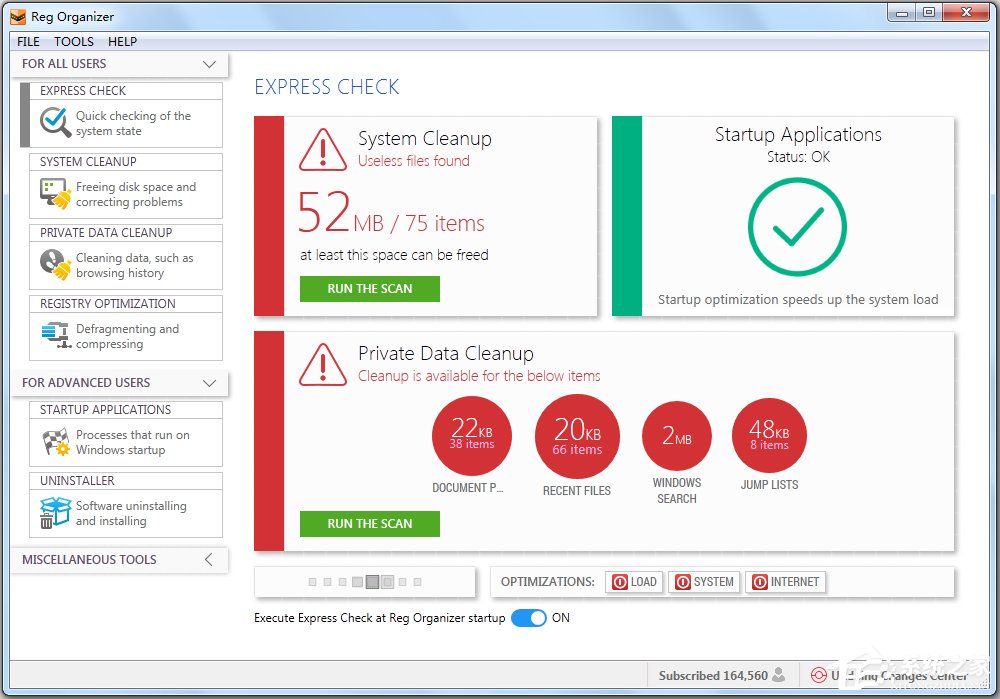Click the Document P... 22 KB circle
This screenshot has width=1000, height=699.
pyautogui.click(x=471, y=436)
